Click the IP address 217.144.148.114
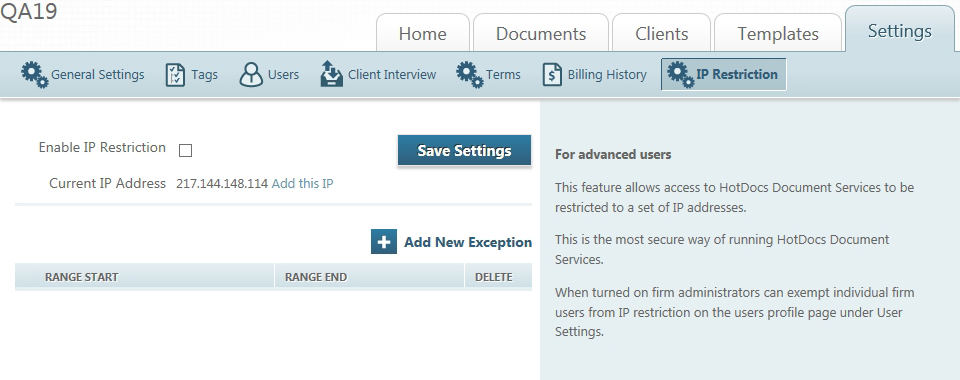Screen dimensions: 960x380 (x=222, y=184)
